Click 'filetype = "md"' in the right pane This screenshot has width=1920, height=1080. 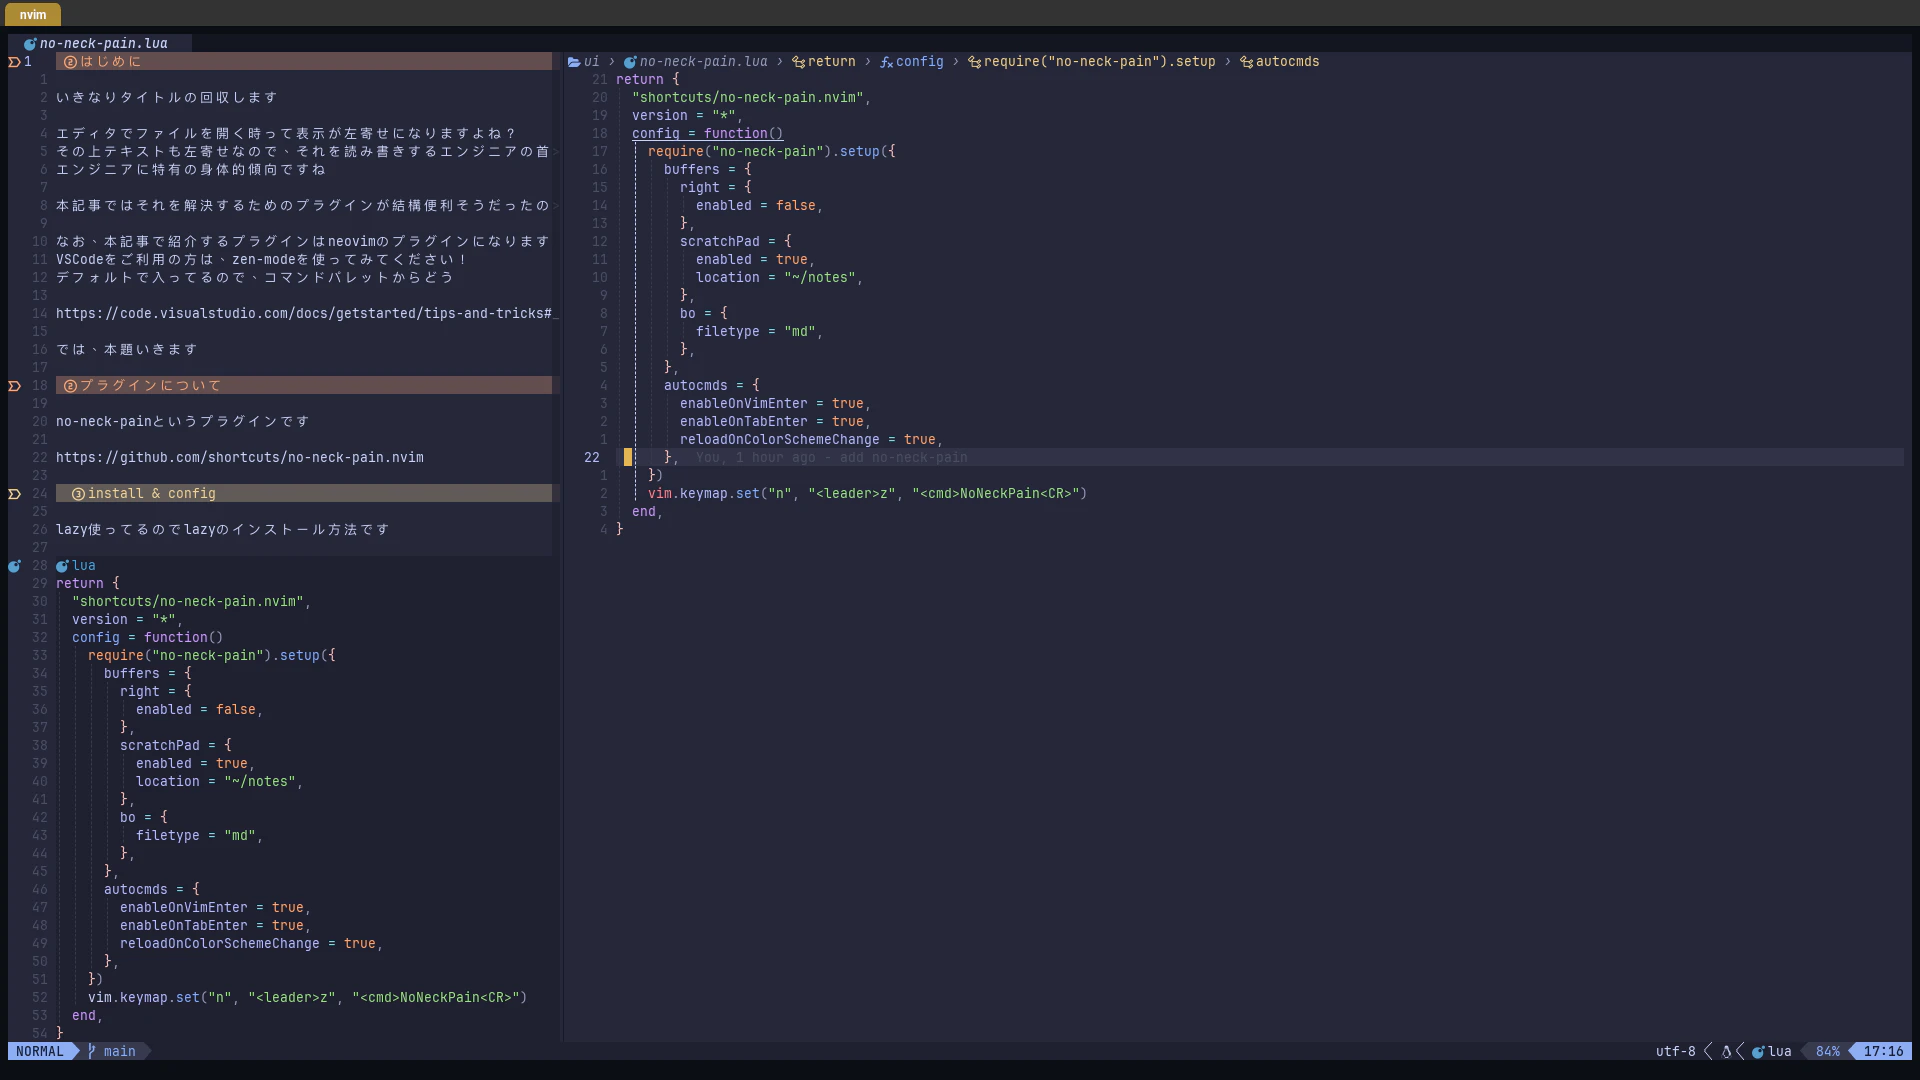756,332
